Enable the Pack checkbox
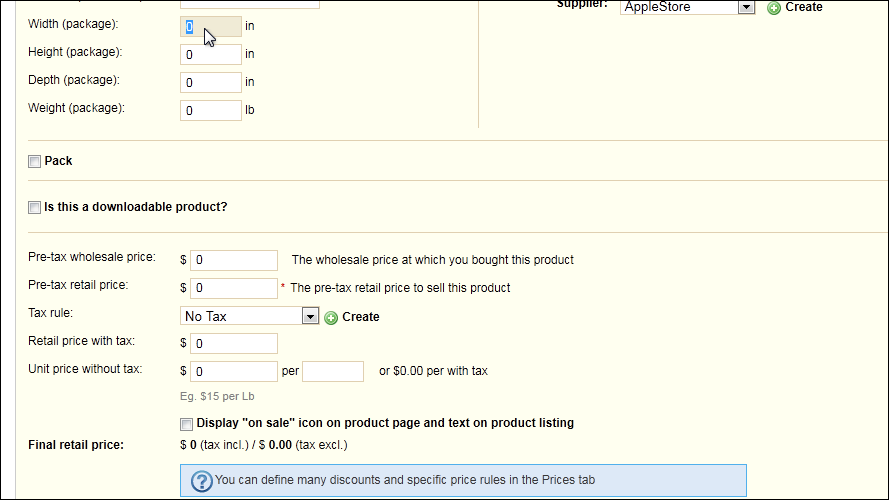The height and width of the screenshot is (500, 889). coord(35,162)
